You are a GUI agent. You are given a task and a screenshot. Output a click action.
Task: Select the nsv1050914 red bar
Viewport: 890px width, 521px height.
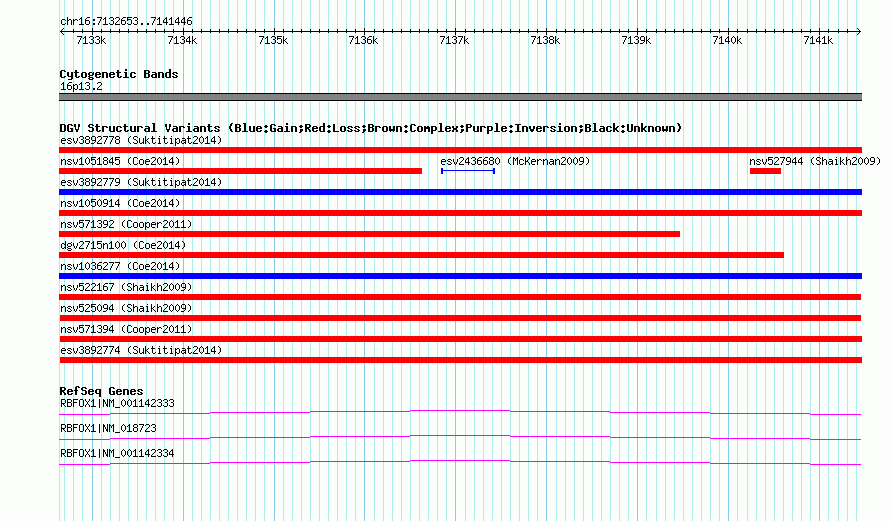tap(460, 213)
